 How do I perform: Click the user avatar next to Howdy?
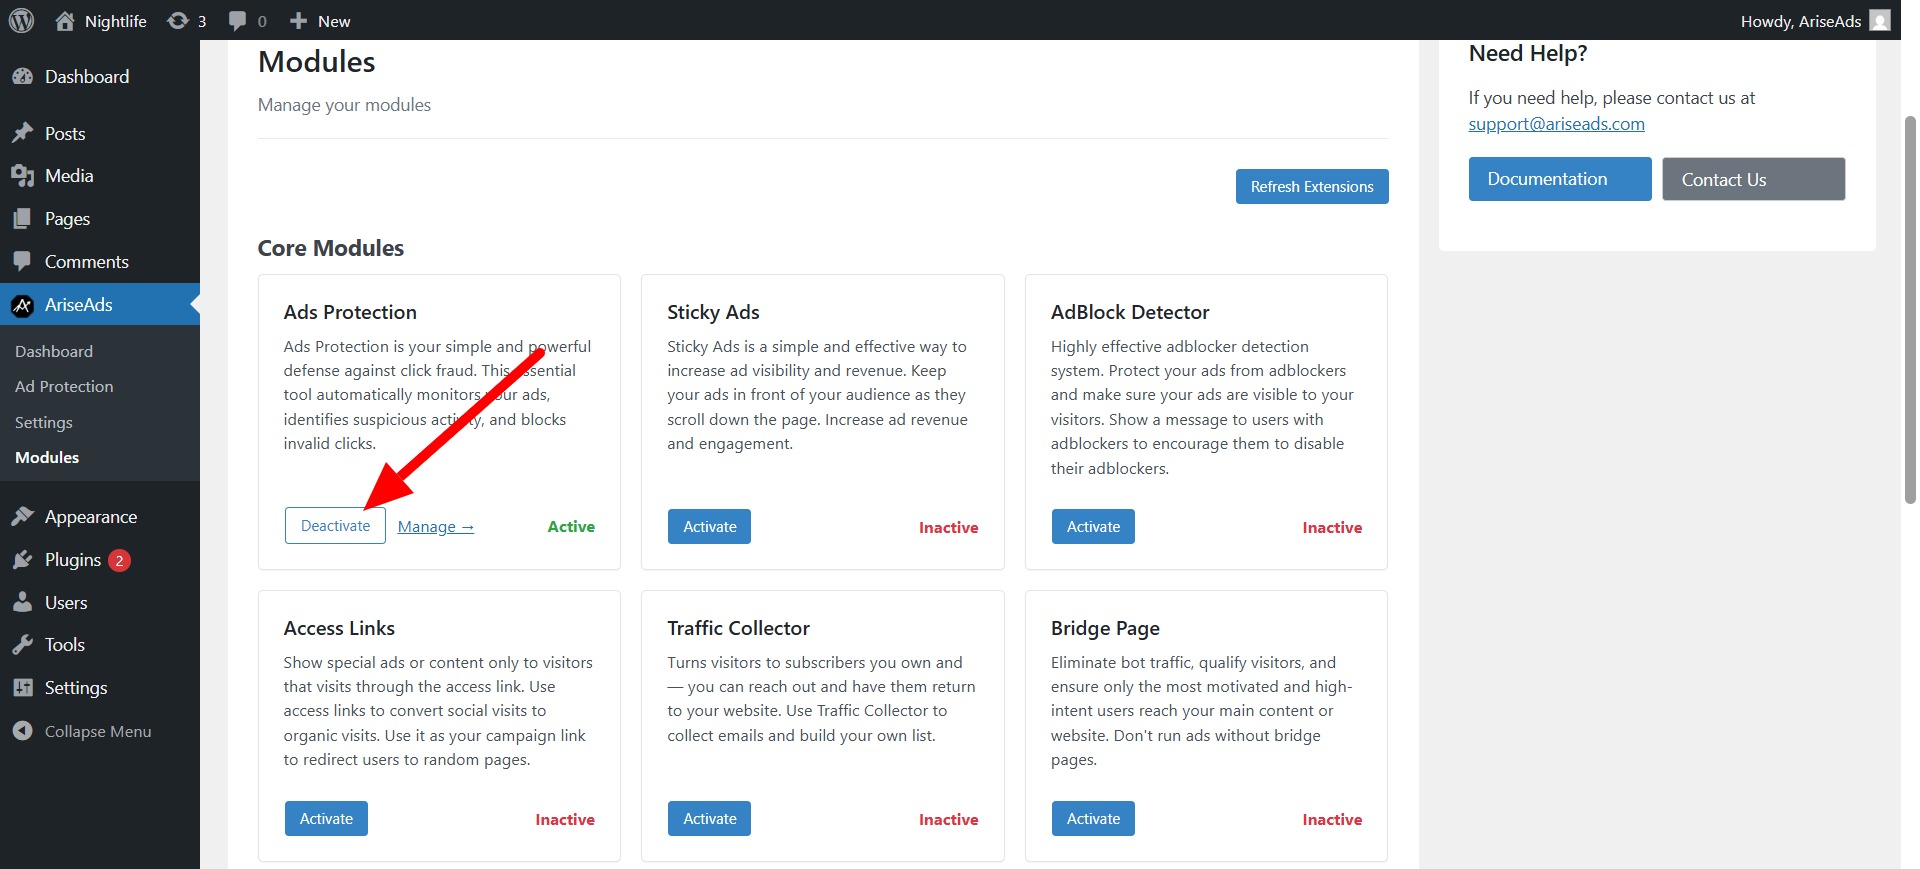click(1880, 20)
